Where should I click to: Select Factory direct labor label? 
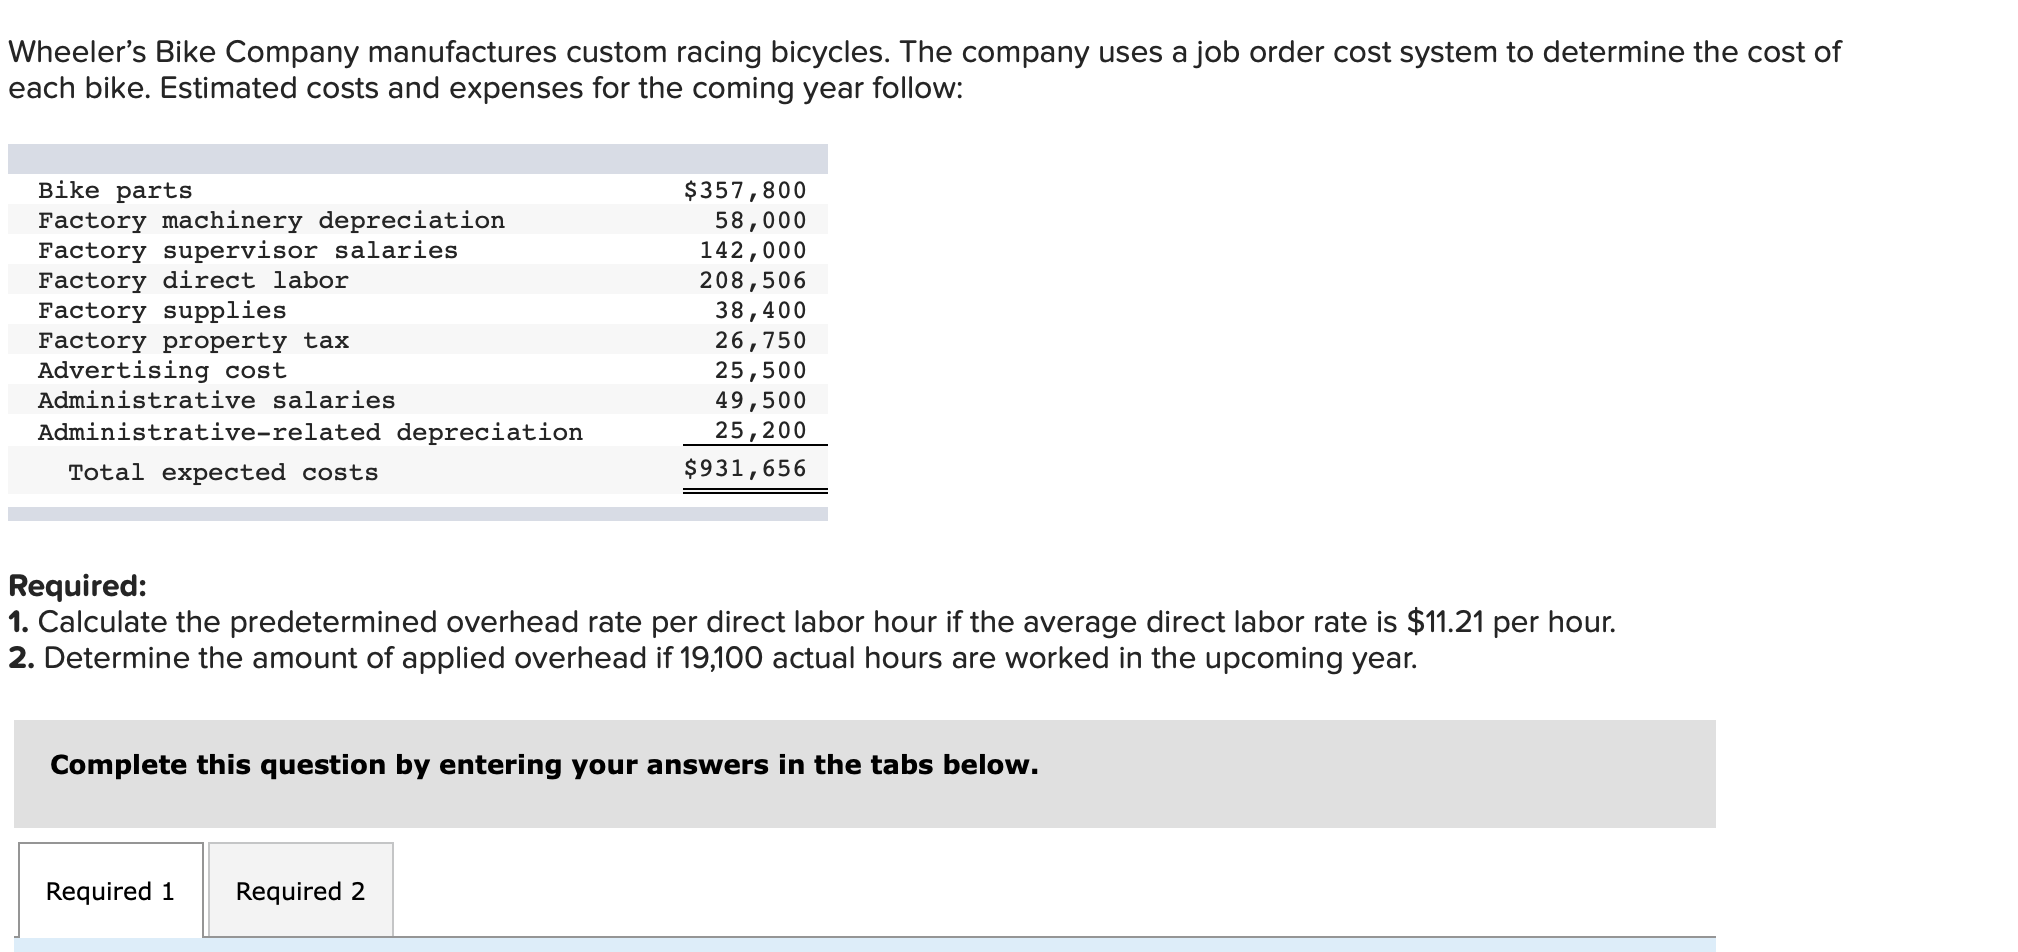point(193,280)
